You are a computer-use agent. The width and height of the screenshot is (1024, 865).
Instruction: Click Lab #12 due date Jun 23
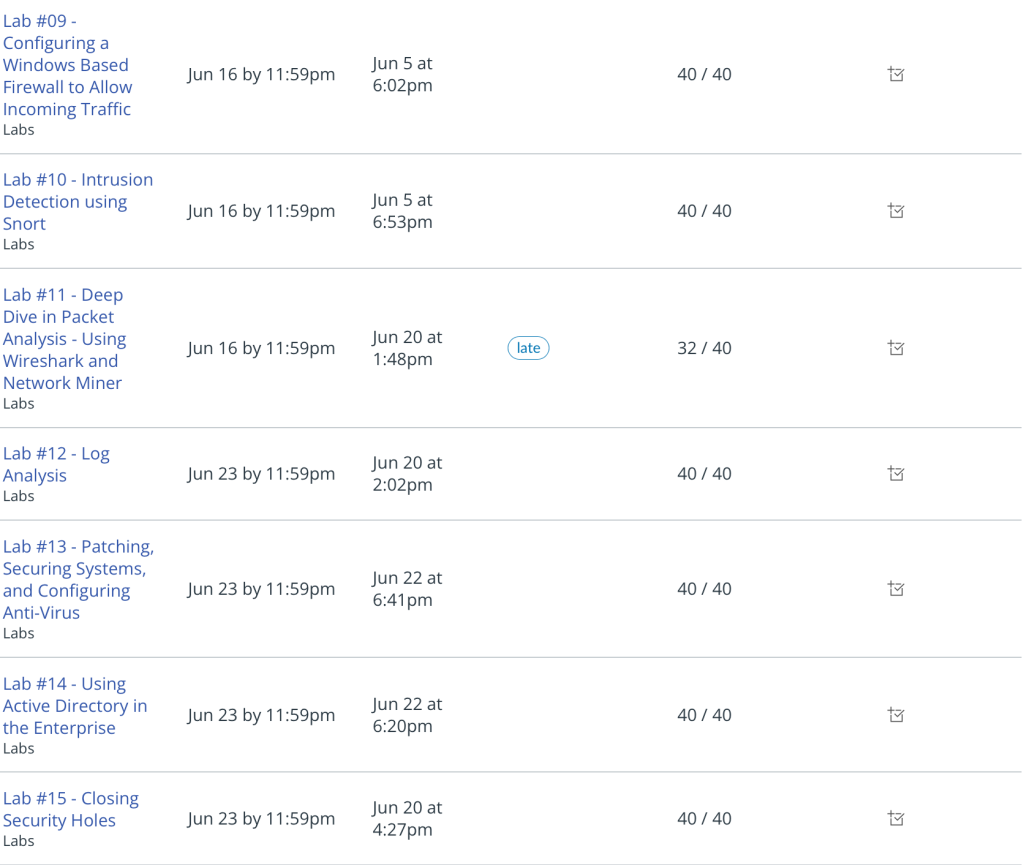pyautogui.click(x=261, y=473)
